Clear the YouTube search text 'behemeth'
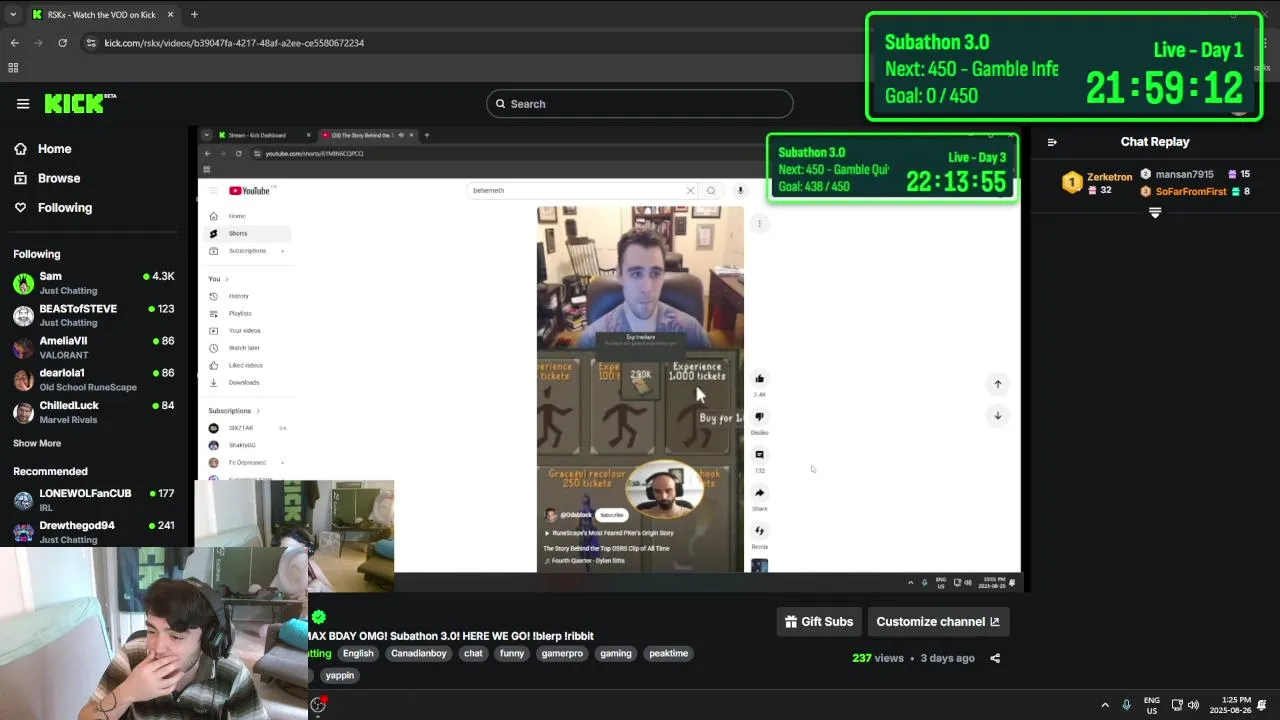The height and width of the screenshot is (720, 1280). point(690,191)
